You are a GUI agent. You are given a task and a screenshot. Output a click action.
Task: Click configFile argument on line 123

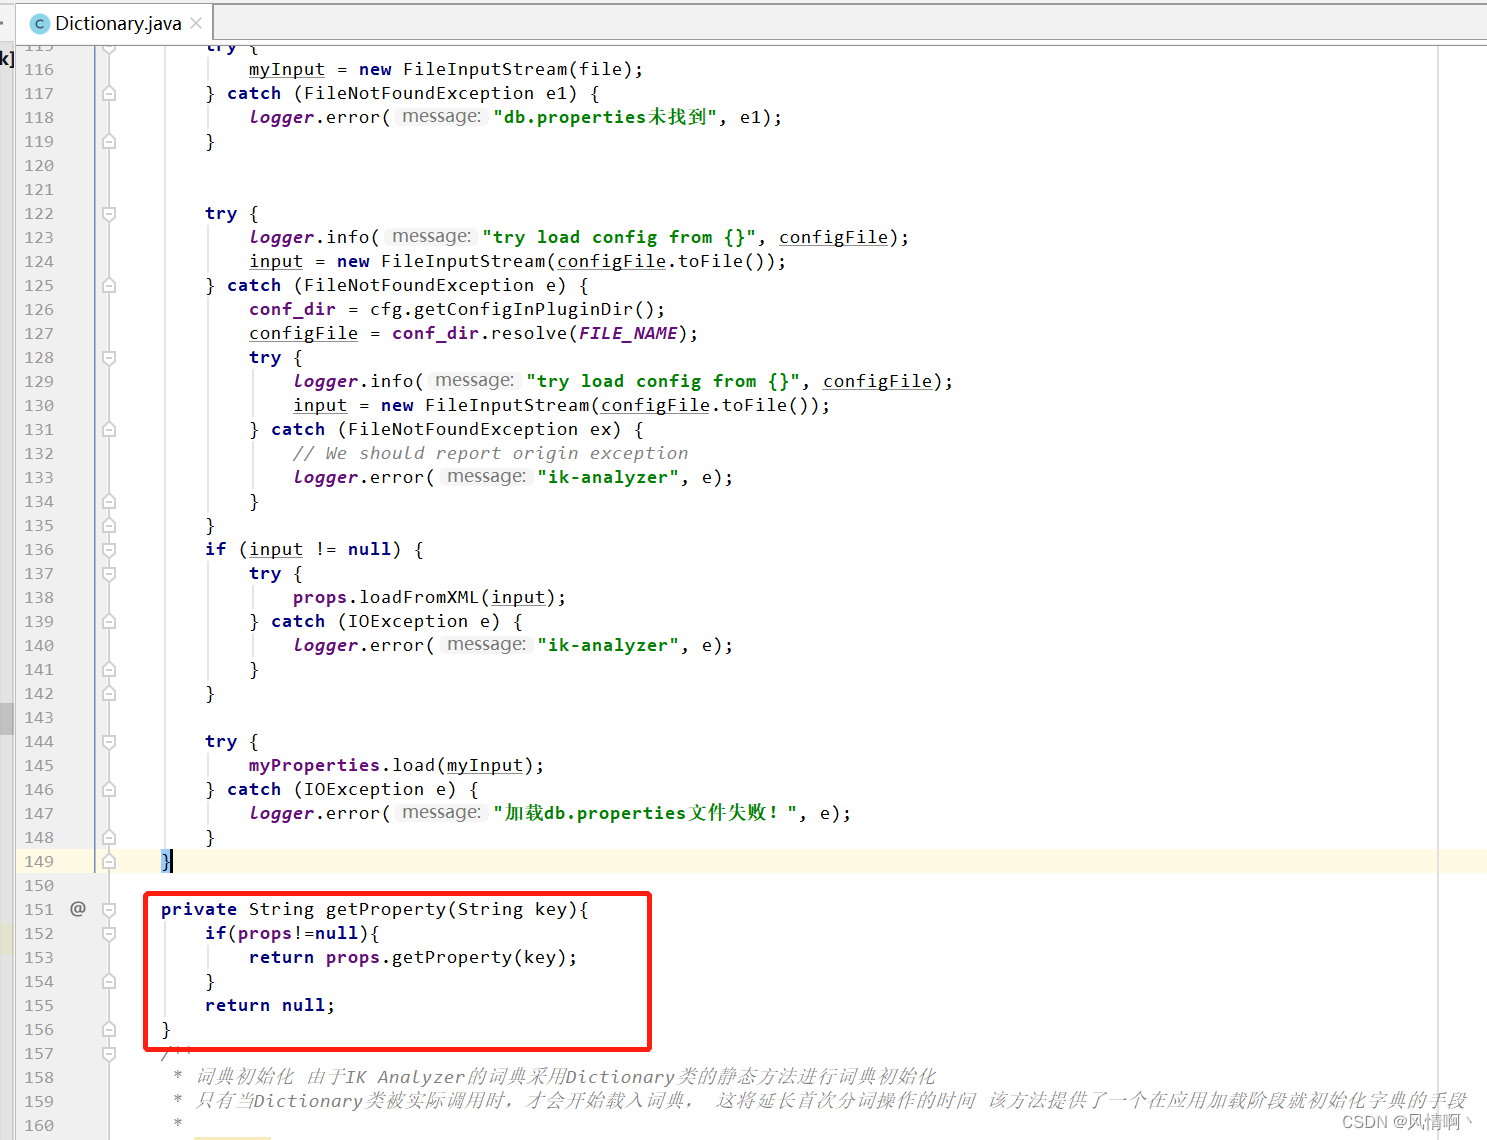pyautogui.click(x=833, y=237)
